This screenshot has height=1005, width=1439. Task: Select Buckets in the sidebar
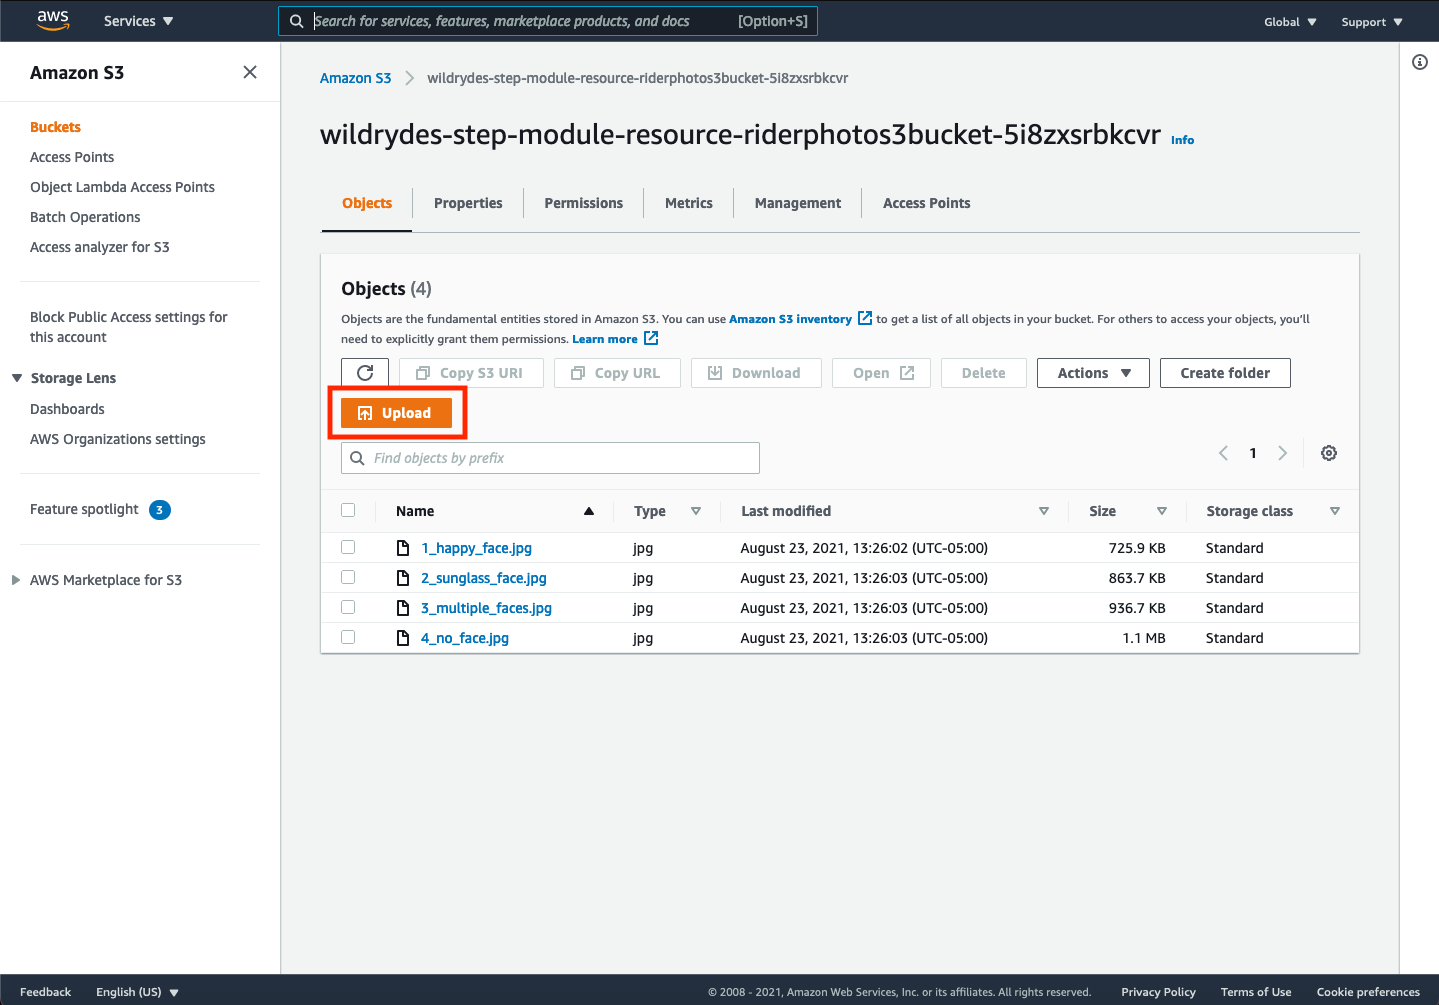(55, 127)
